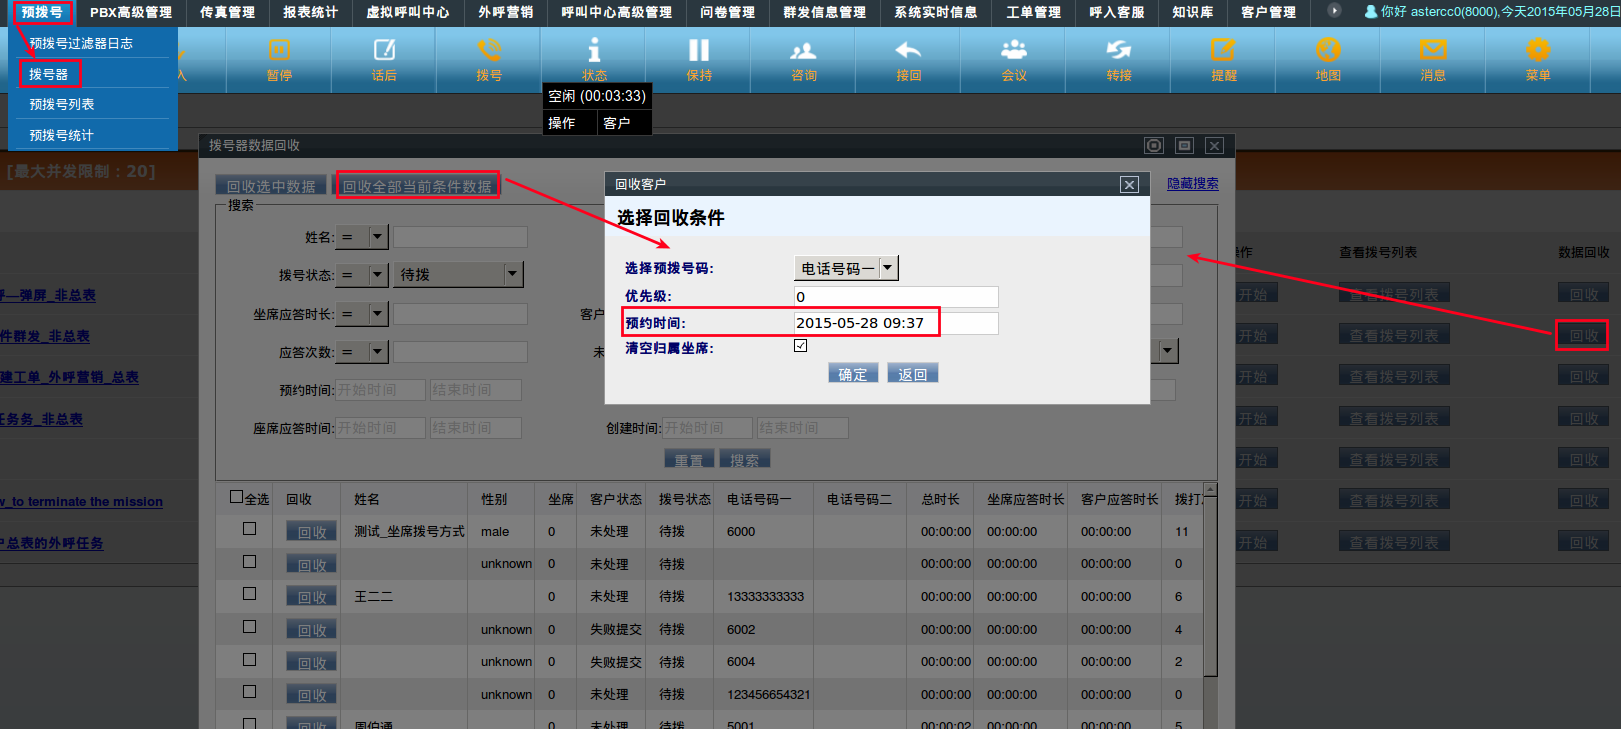
Task: Open the 地图 (map) icon
Action: (1328, 59)
